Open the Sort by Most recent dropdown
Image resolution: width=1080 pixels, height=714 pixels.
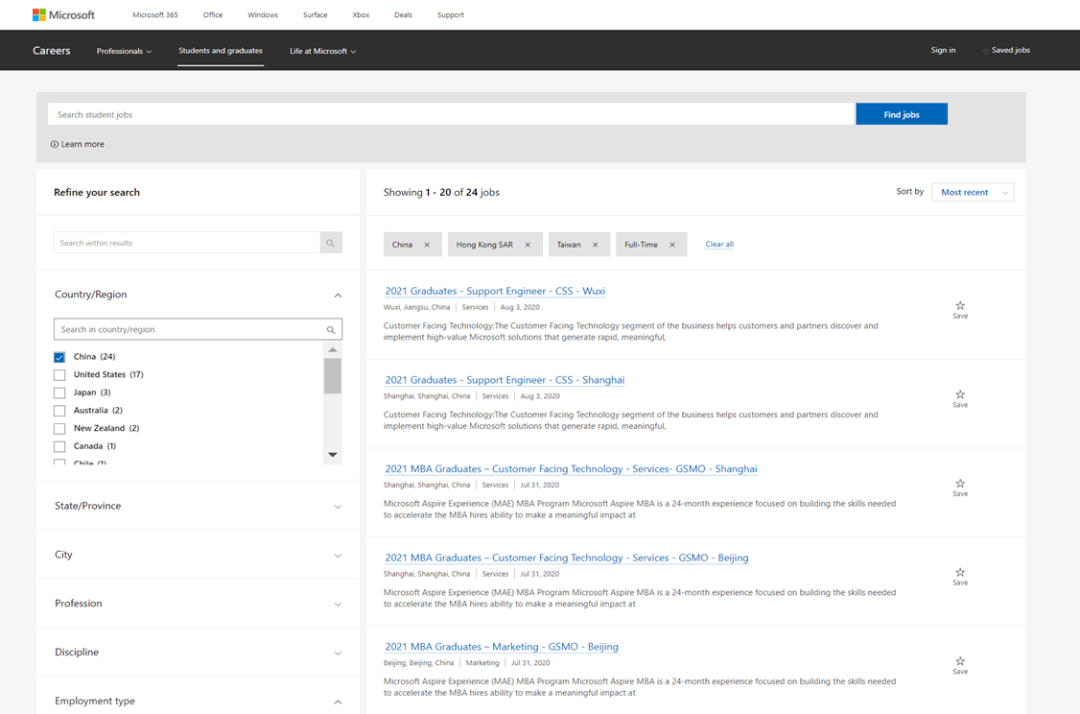tap(973, 192)
